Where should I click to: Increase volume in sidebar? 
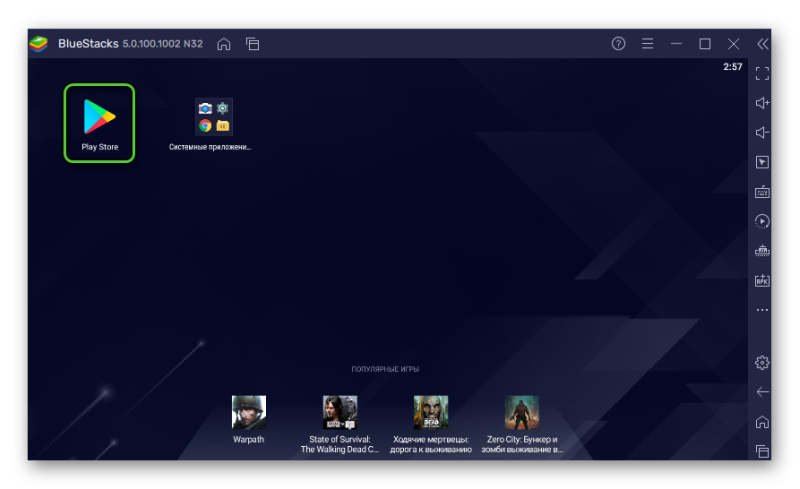[x=762, y=103]
